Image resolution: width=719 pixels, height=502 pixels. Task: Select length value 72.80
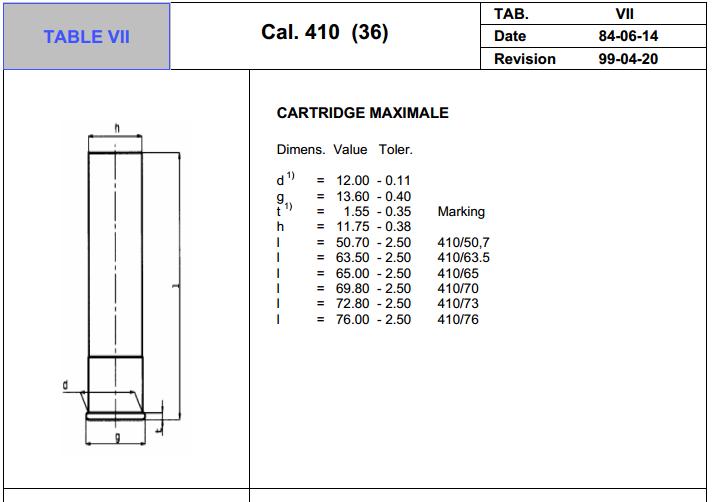pos(352,303)
